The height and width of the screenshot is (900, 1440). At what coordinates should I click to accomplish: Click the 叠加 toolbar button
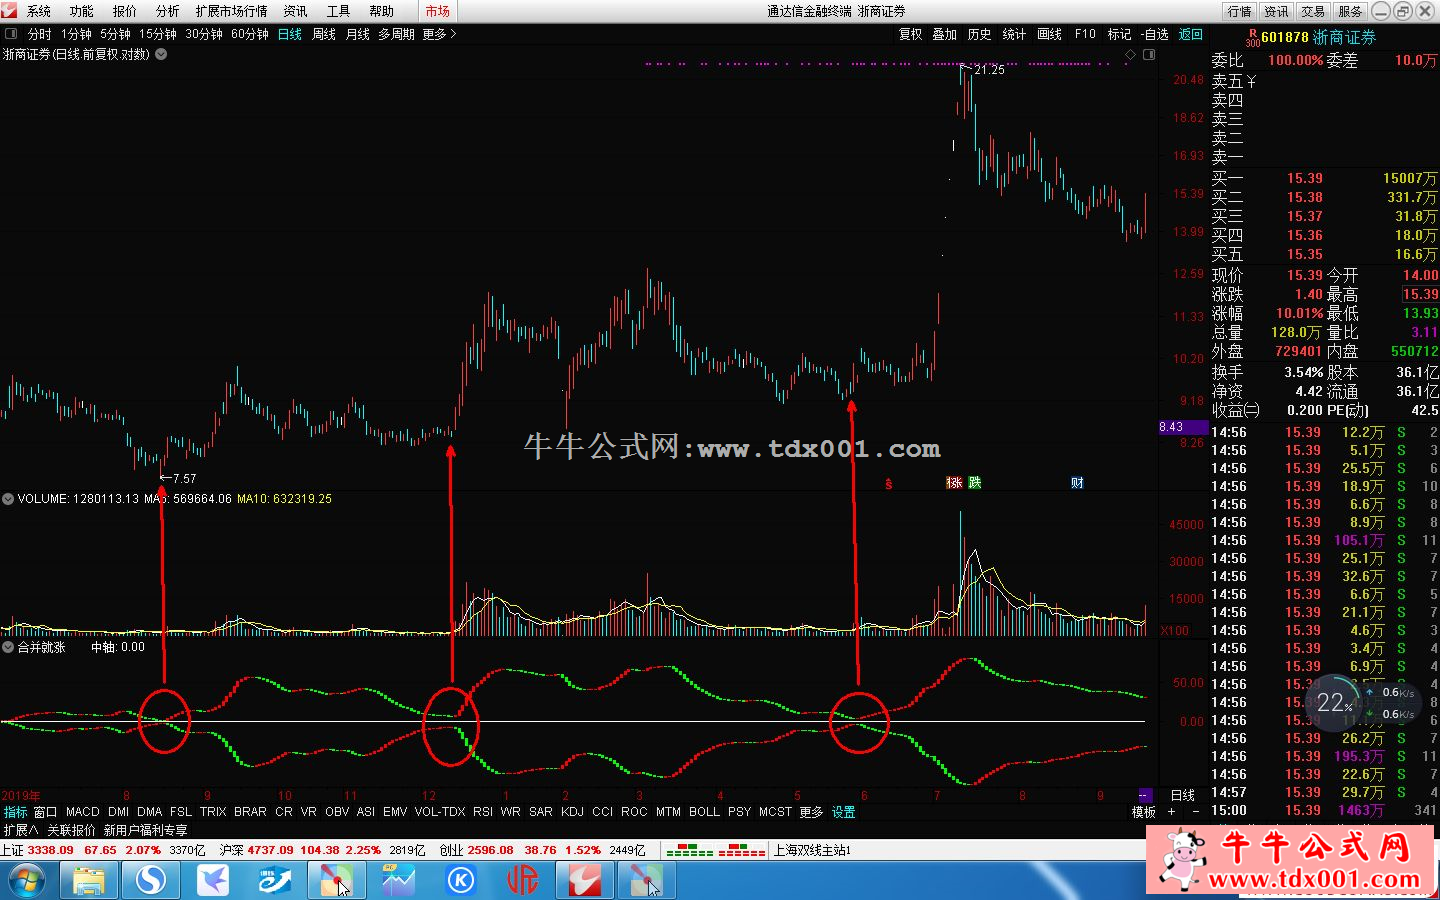click(x=945, y=34)
